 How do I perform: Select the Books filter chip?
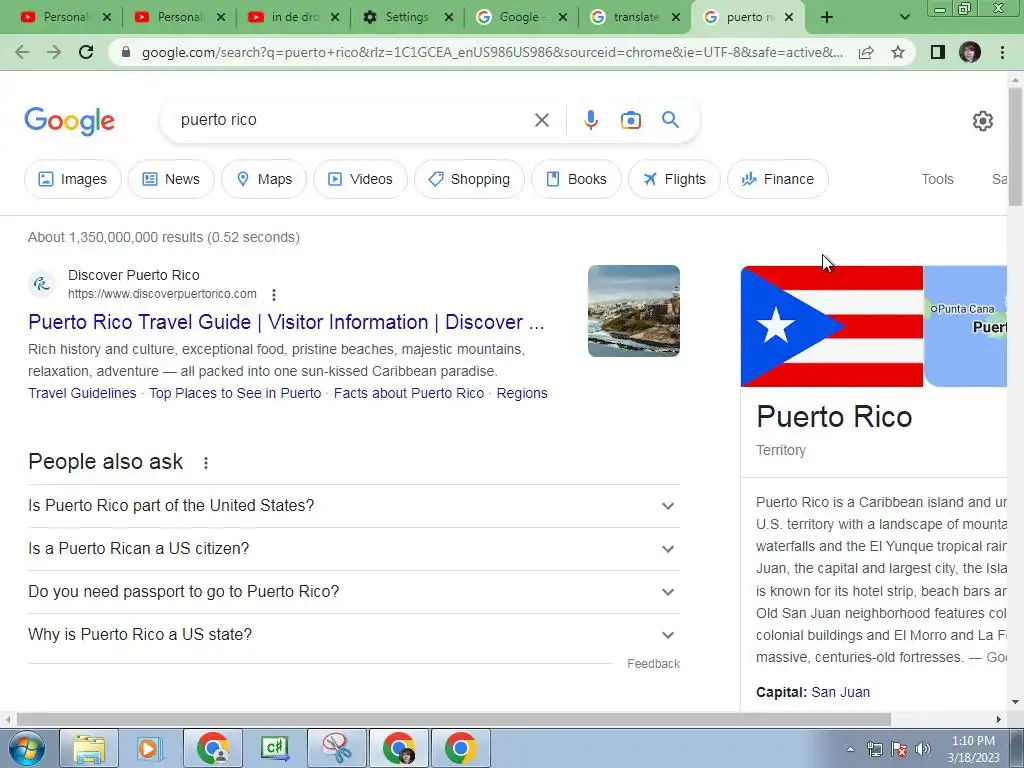pos(576,179)
